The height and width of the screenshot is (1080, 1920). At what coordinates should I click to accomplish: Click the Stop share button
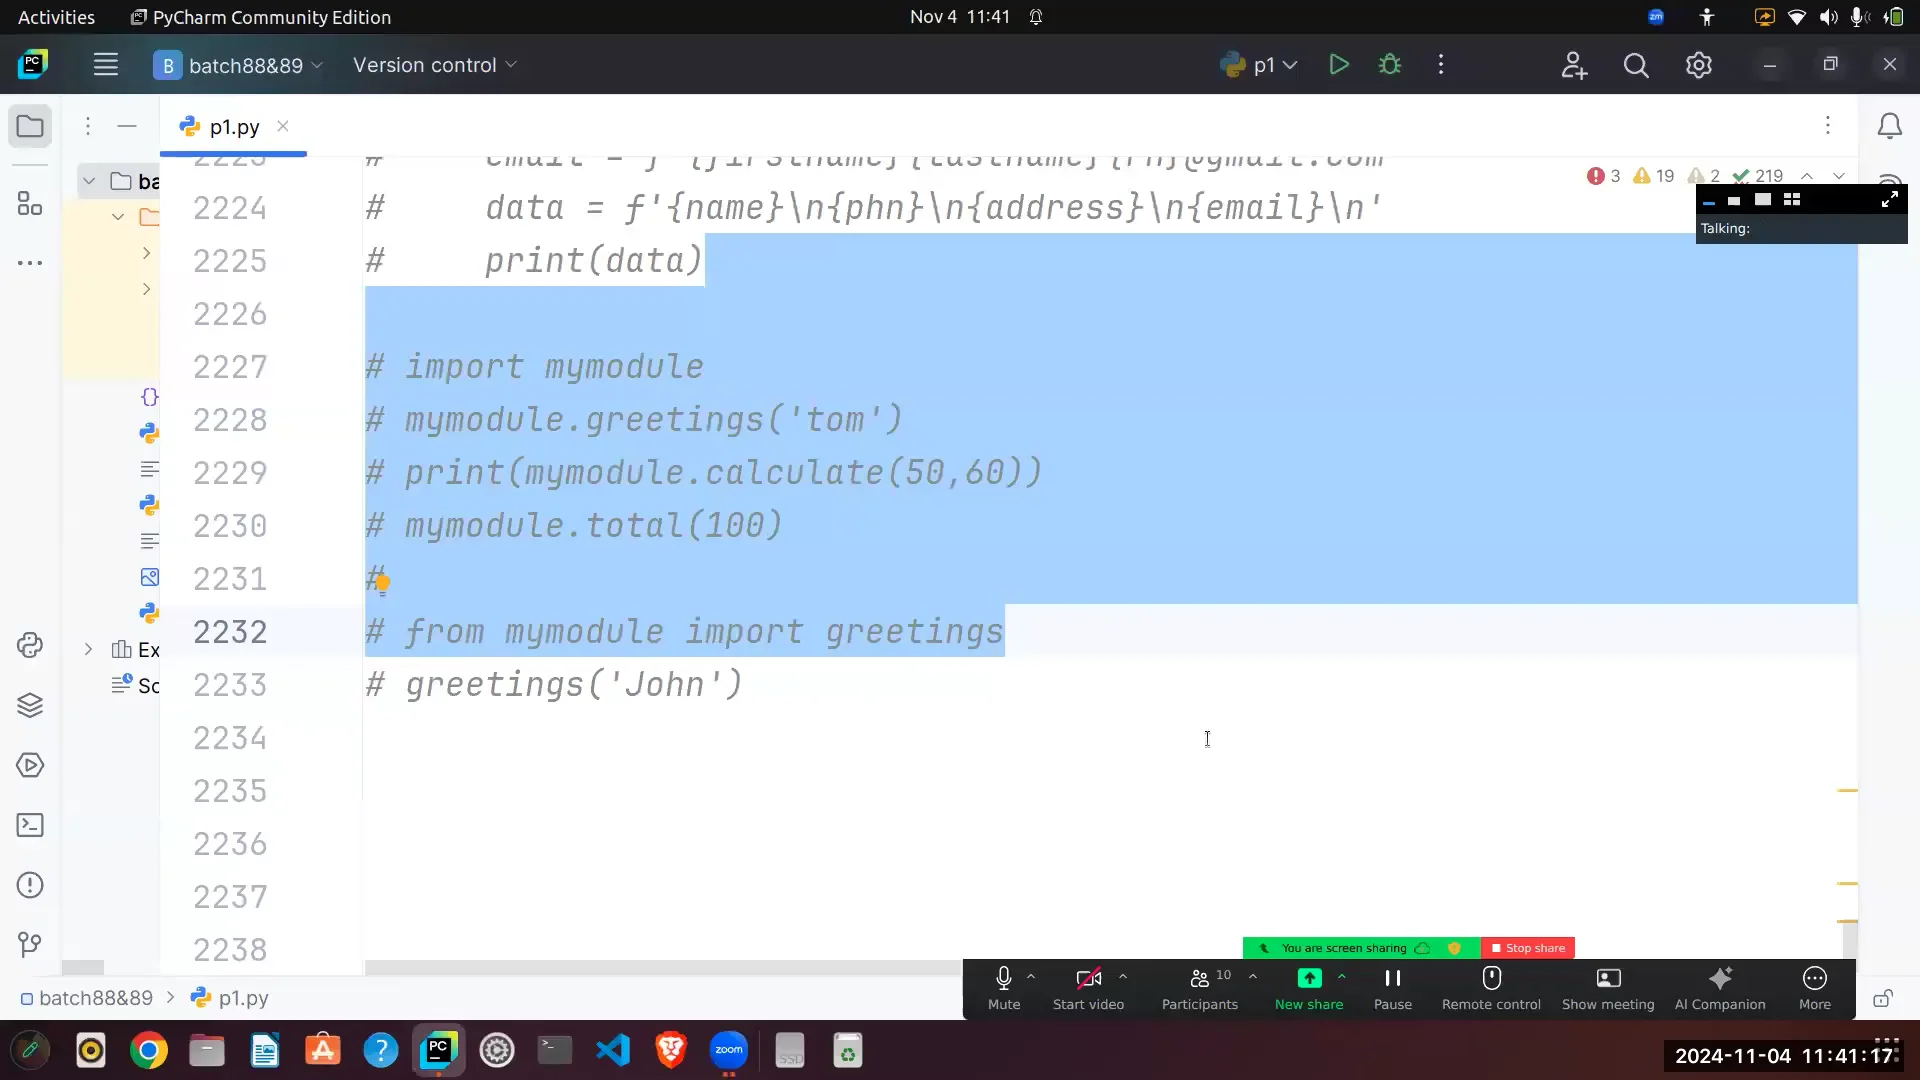(x=1527, y=948)
